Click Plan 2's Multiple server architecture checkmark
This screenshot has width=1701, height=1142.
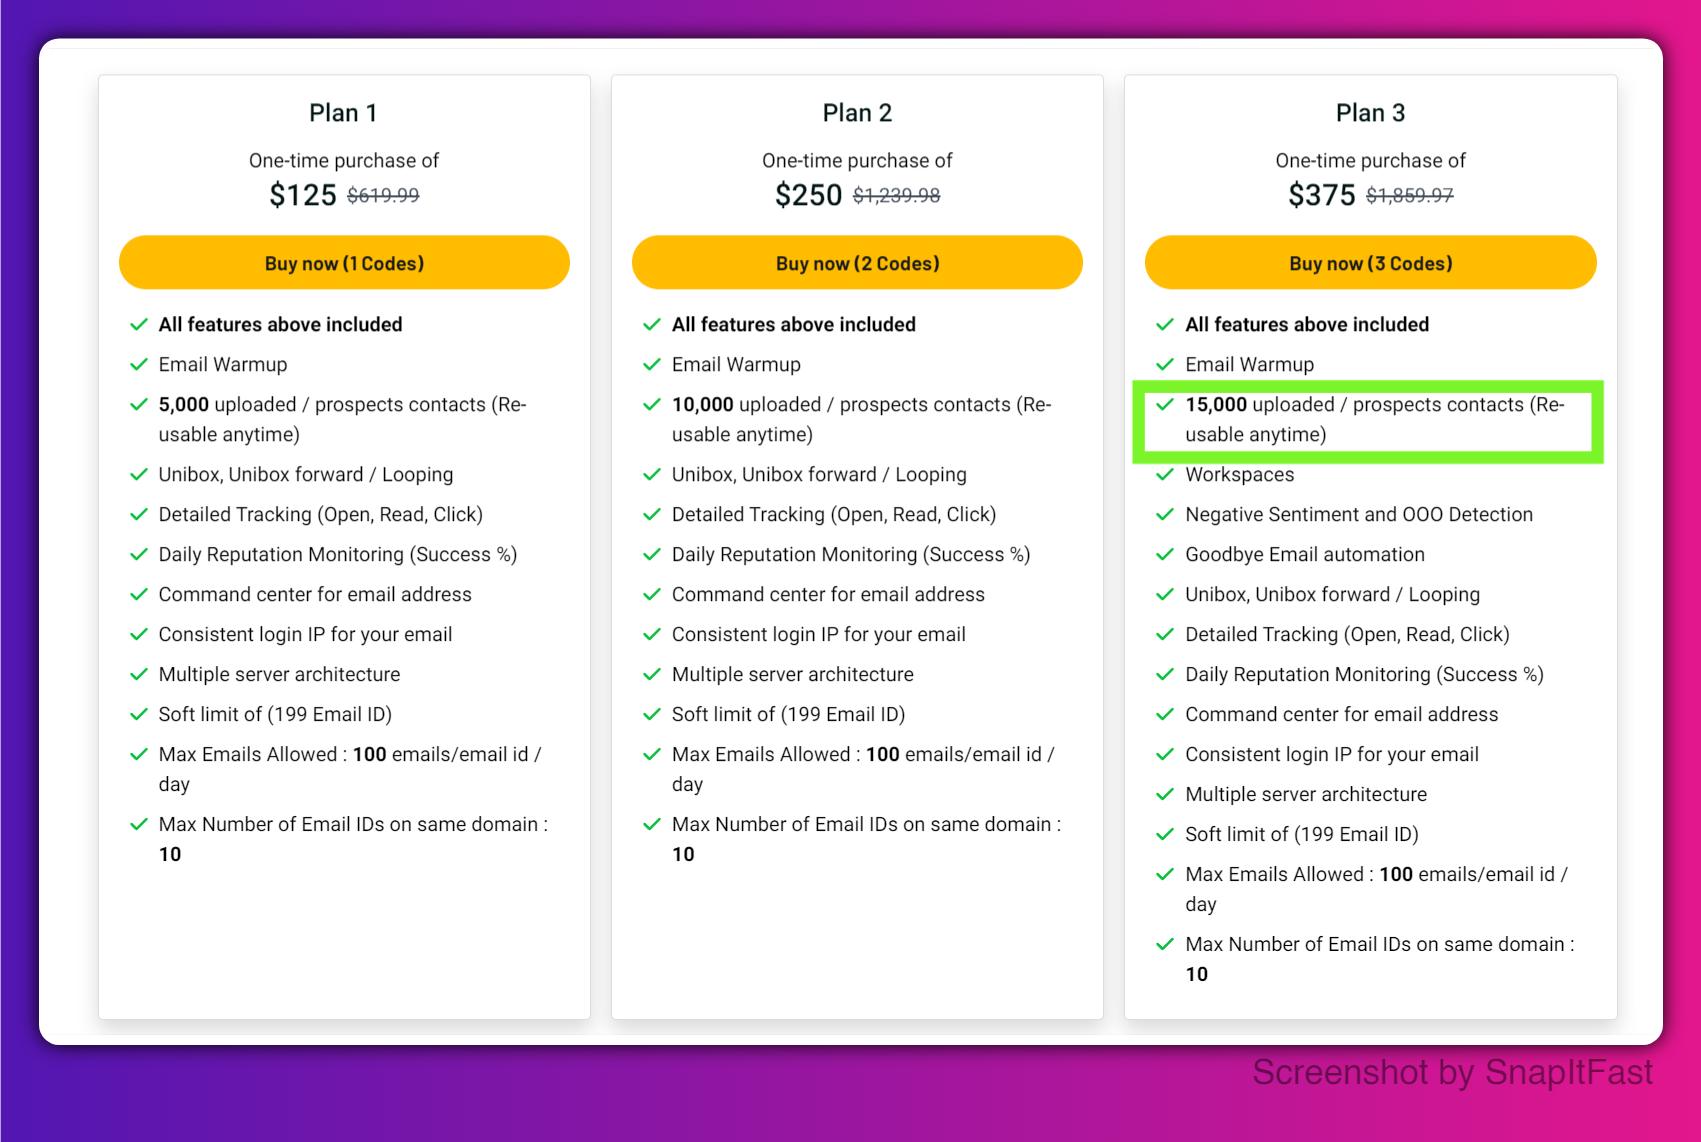652,674
